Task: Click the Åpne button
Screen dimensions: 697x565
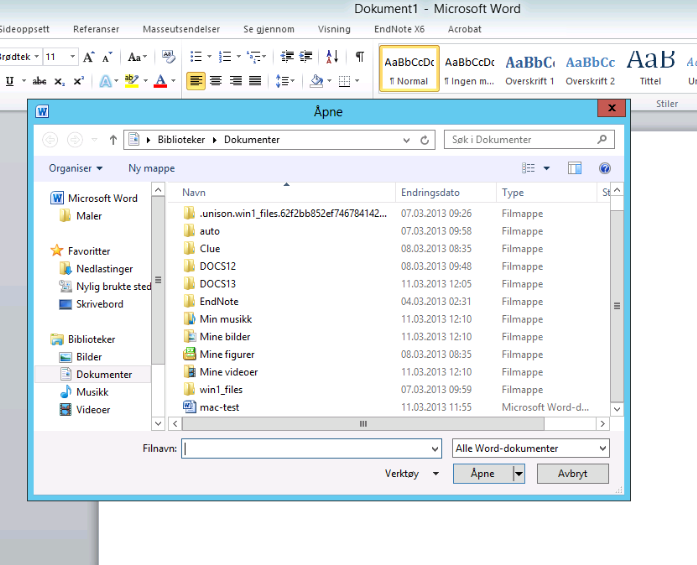Action: pos(483,474)
